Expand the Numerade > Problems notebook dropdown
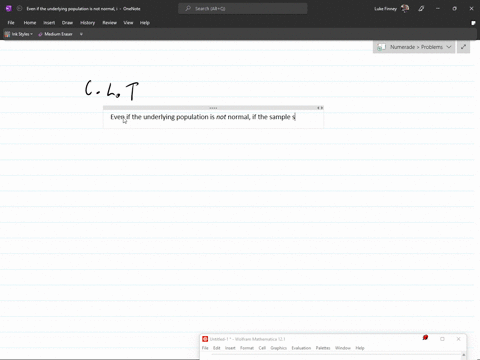480x360 pixels. pyautogui.click(x=449, y=47)
